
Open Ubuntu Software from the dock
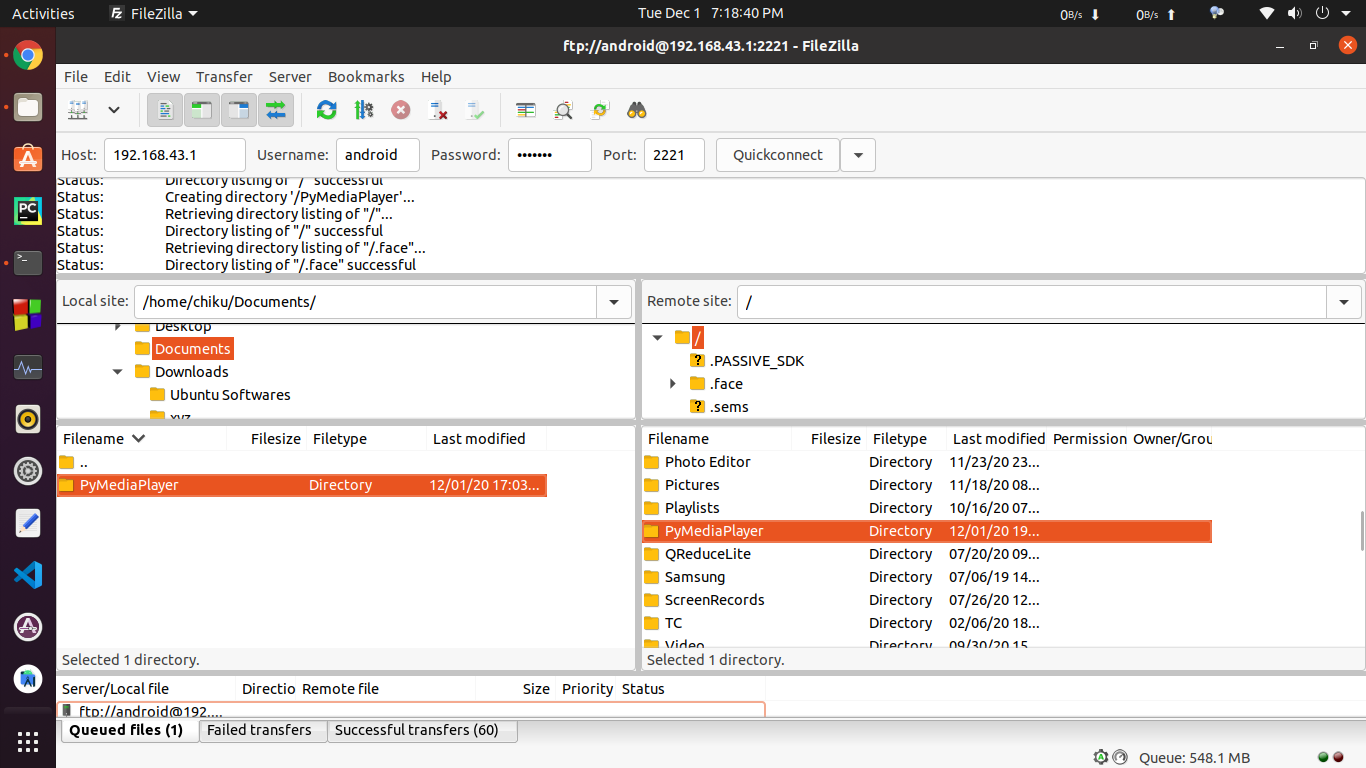pyautogui.click(x=28, y=159)
